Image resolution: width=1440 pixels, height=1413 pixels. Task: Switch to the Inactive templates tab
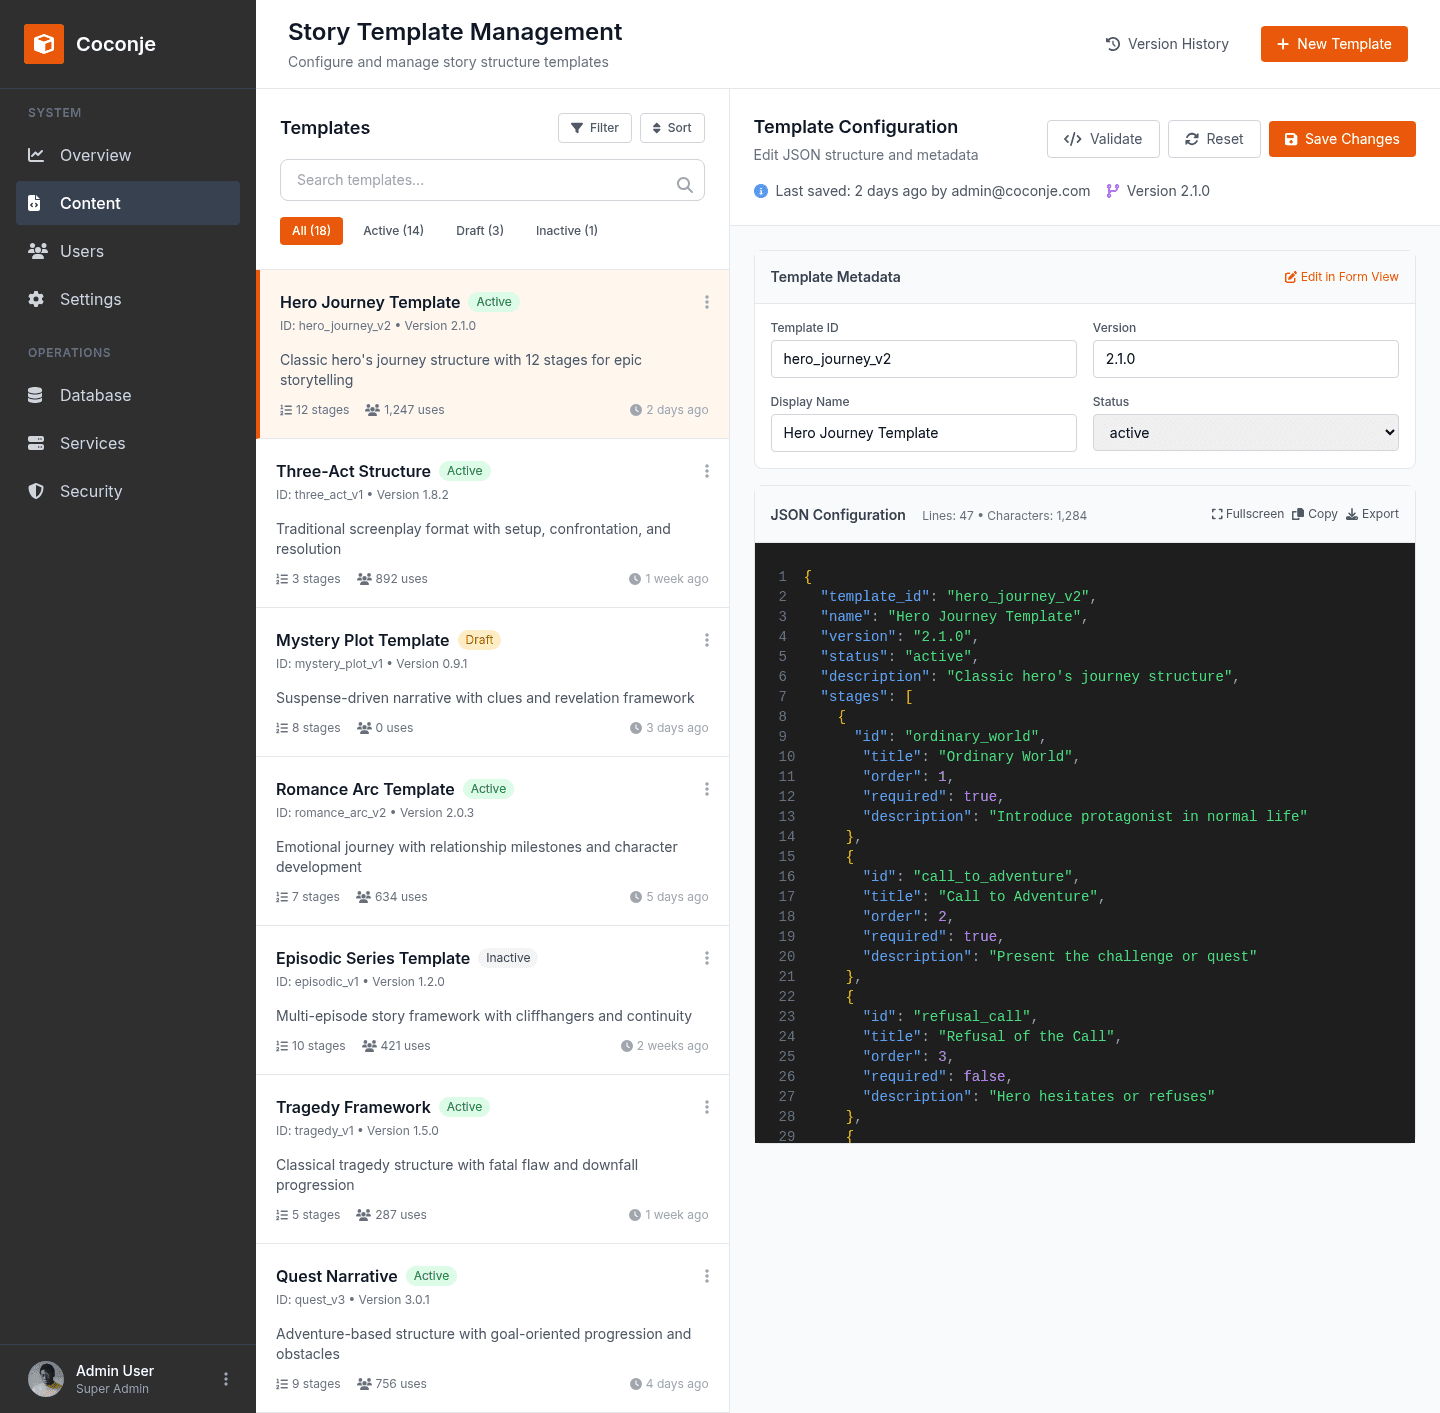(x=566, y=230)
